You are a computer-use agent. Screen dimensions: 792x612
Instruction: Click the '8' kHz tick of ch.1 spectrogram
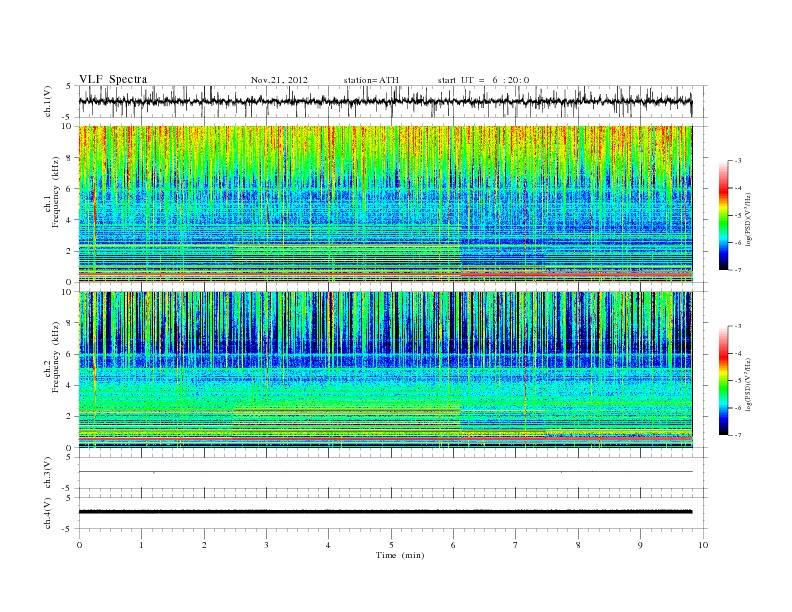click(70, 158)
